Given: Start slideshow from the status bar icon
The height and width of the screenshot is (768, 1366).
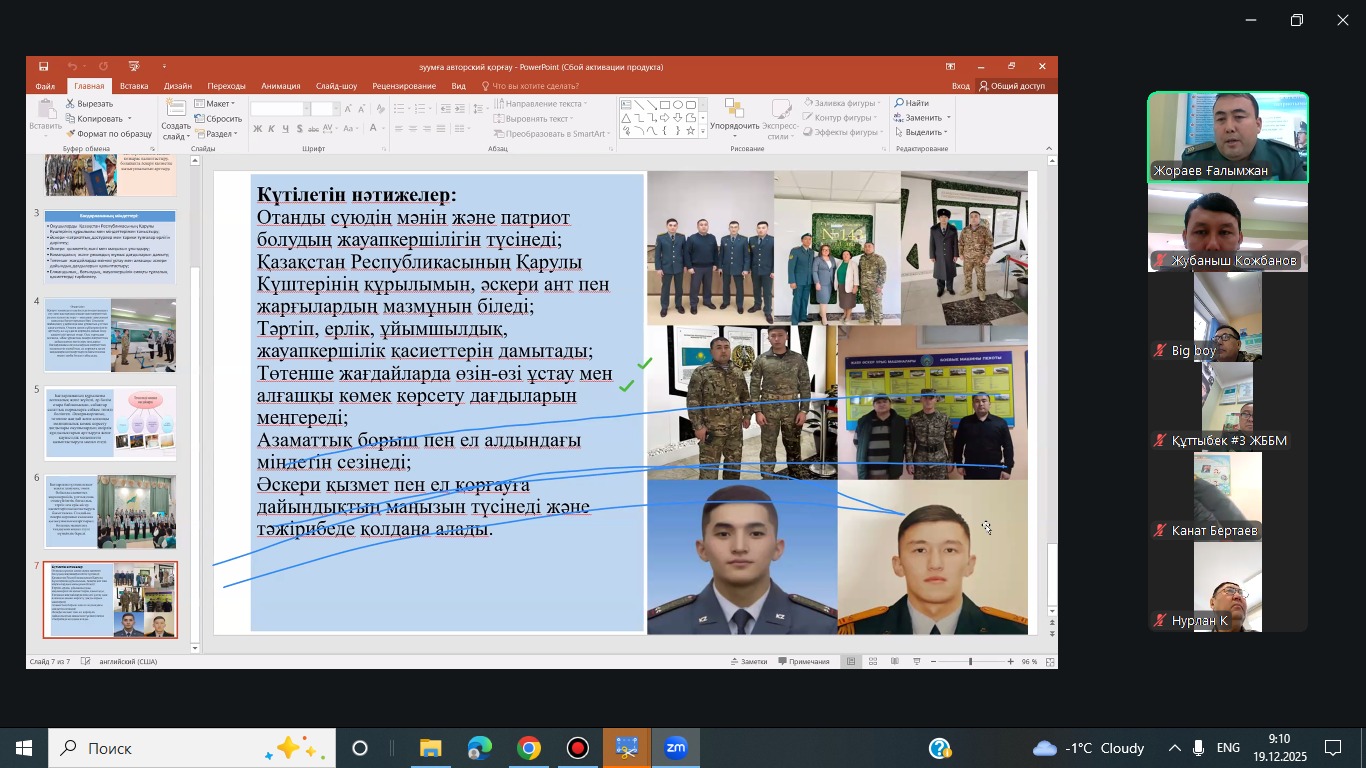Looking at the screenshot, I should pos(915,662).
